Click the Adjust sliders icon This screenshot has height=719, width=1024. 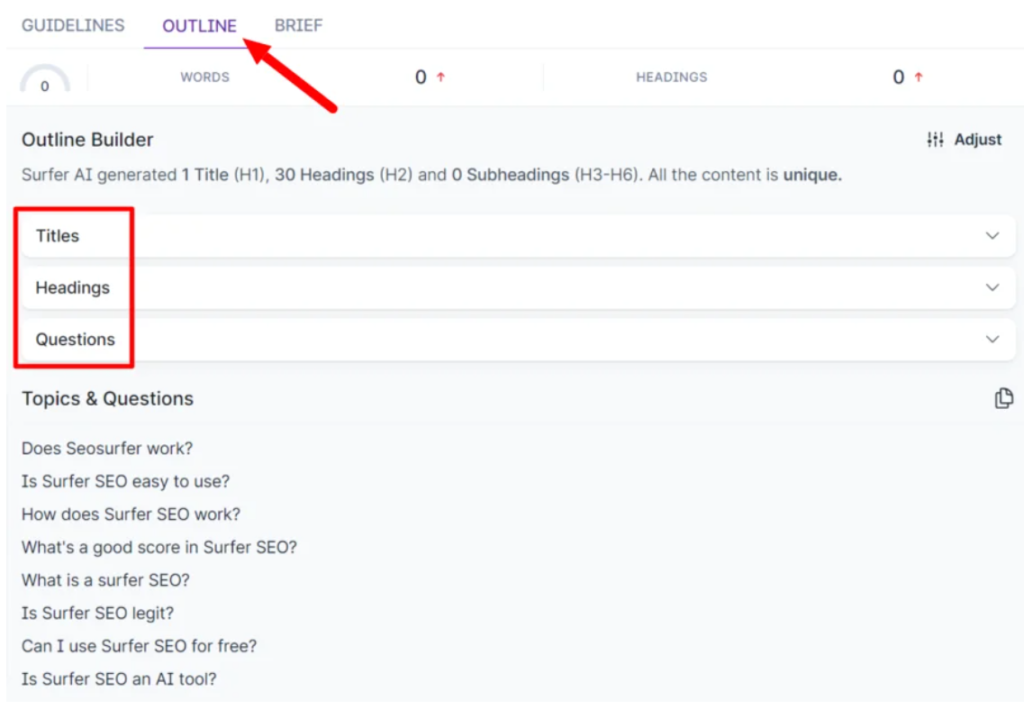[935, 139]
